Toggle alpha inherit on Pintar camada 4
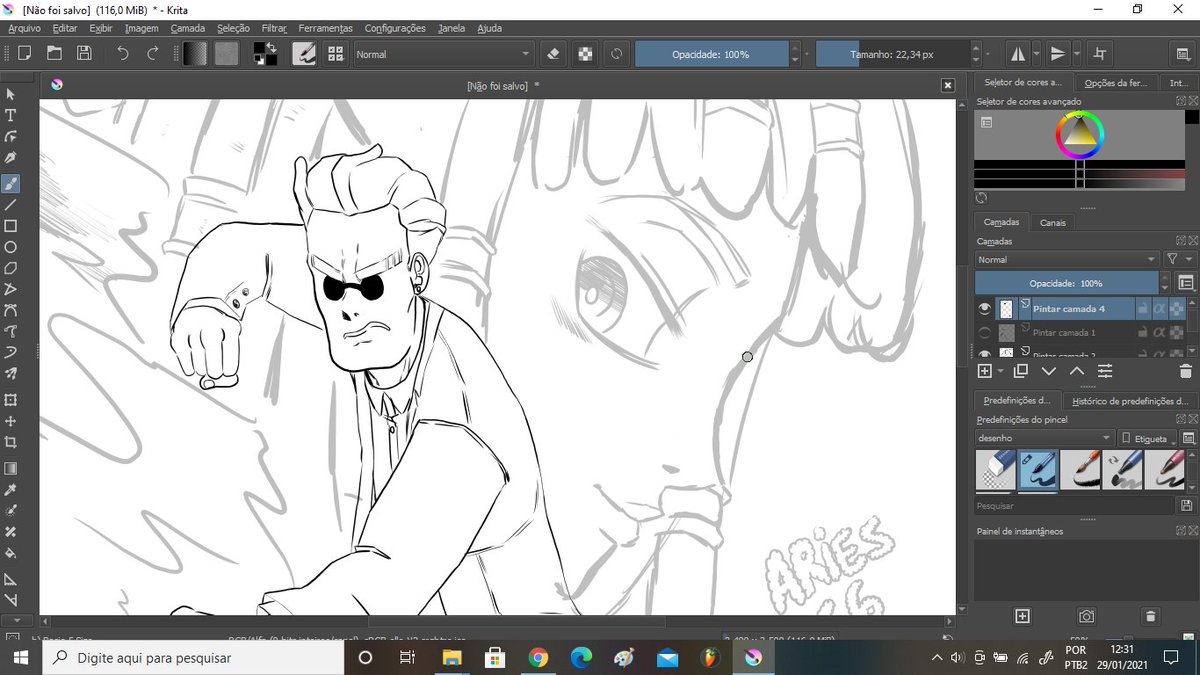This screenshot has width=1200, height=675. pos(1160,309)
